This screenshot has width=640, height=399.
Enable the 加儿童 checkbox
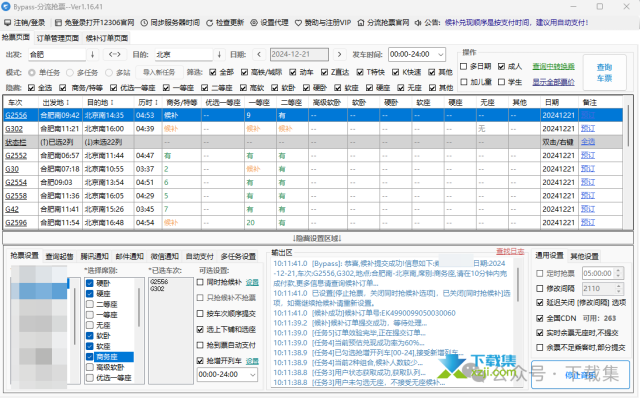coord(463,82)
